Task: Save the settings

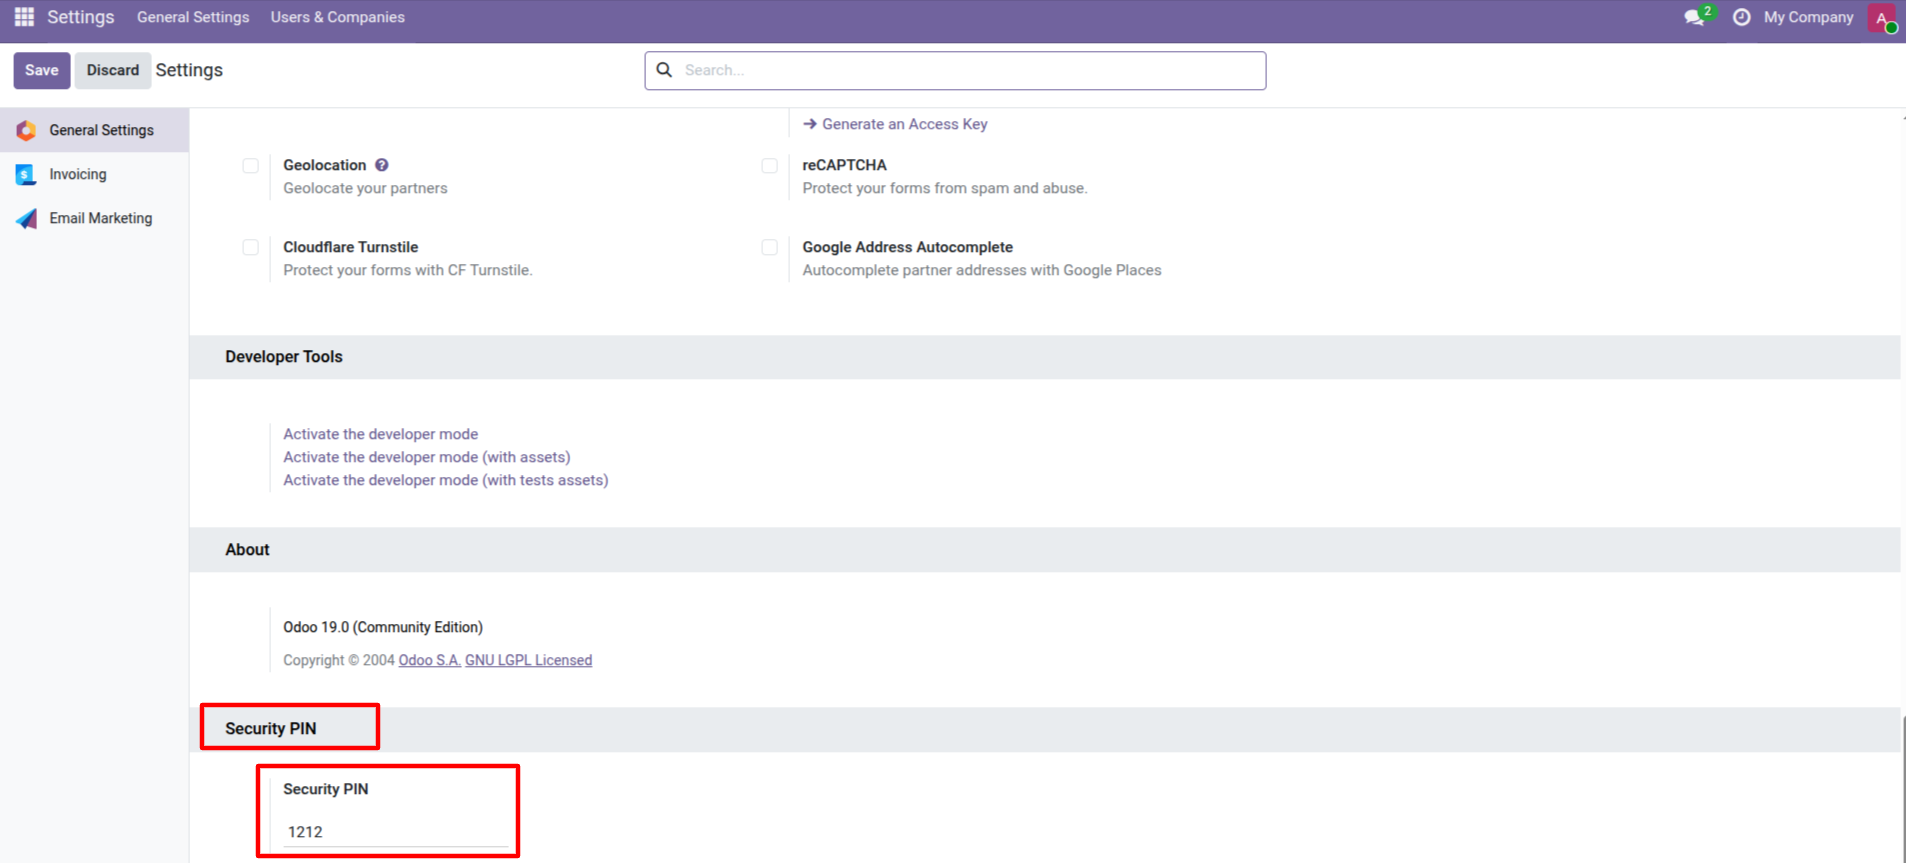Action: click(42, 70)
